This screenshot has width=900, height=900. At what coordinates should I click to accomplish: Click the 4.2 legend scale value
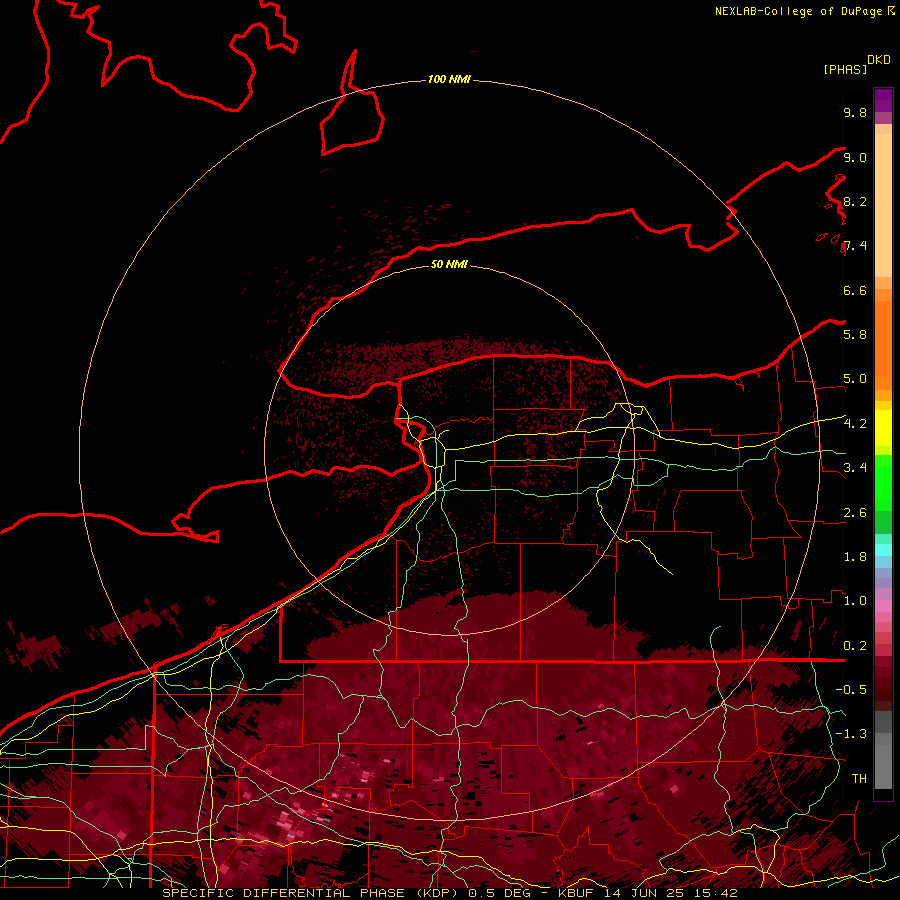[855, 424]
